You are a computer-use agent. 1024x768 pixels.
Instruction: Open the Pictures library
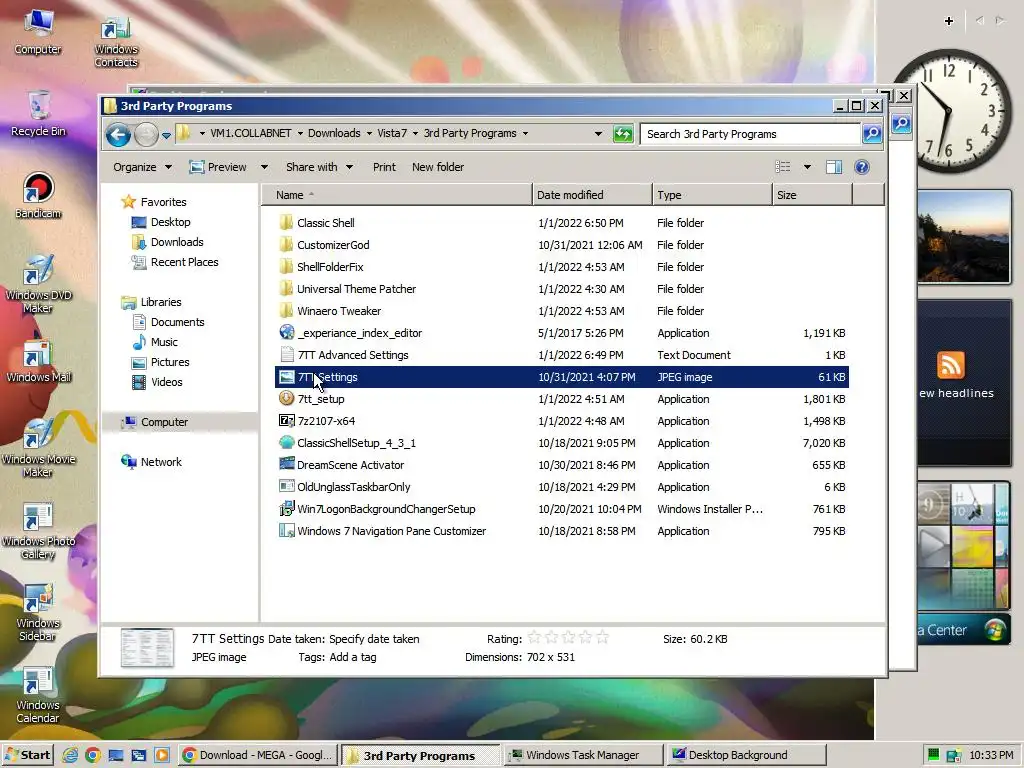(x=160, y=362)
